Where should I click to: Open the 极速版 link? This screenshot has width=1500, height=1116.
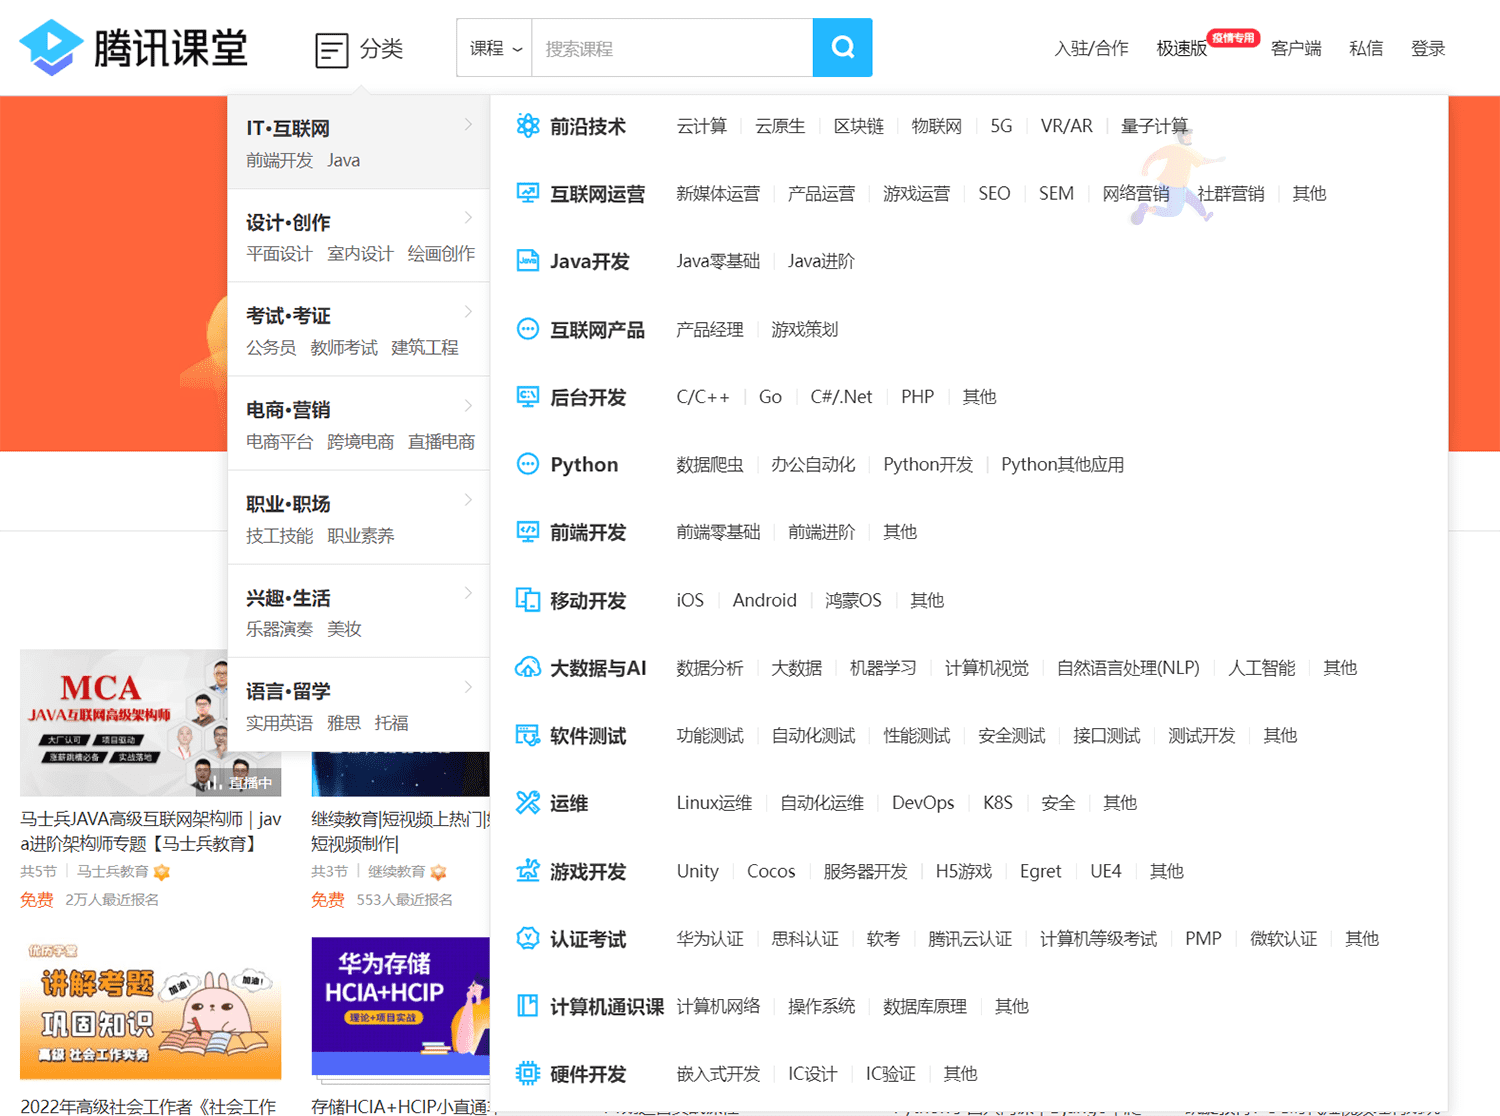pos(1182,48)
